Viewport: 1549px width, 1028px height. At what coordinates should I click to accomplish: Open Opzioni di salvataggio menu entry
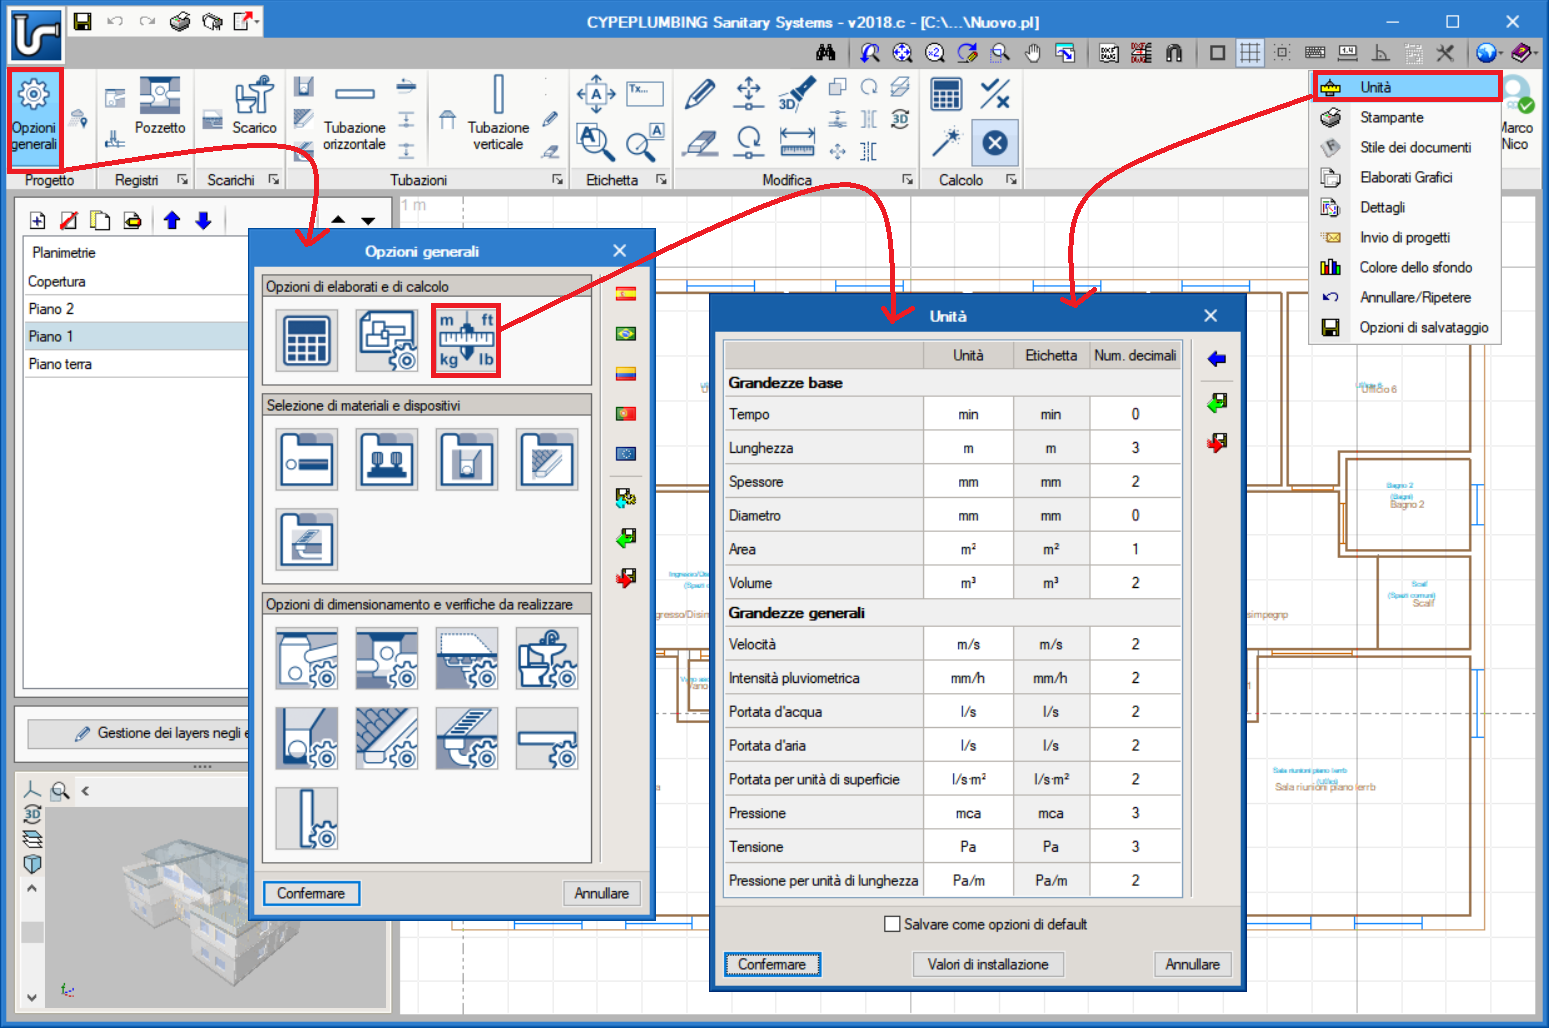[1405, 328]
